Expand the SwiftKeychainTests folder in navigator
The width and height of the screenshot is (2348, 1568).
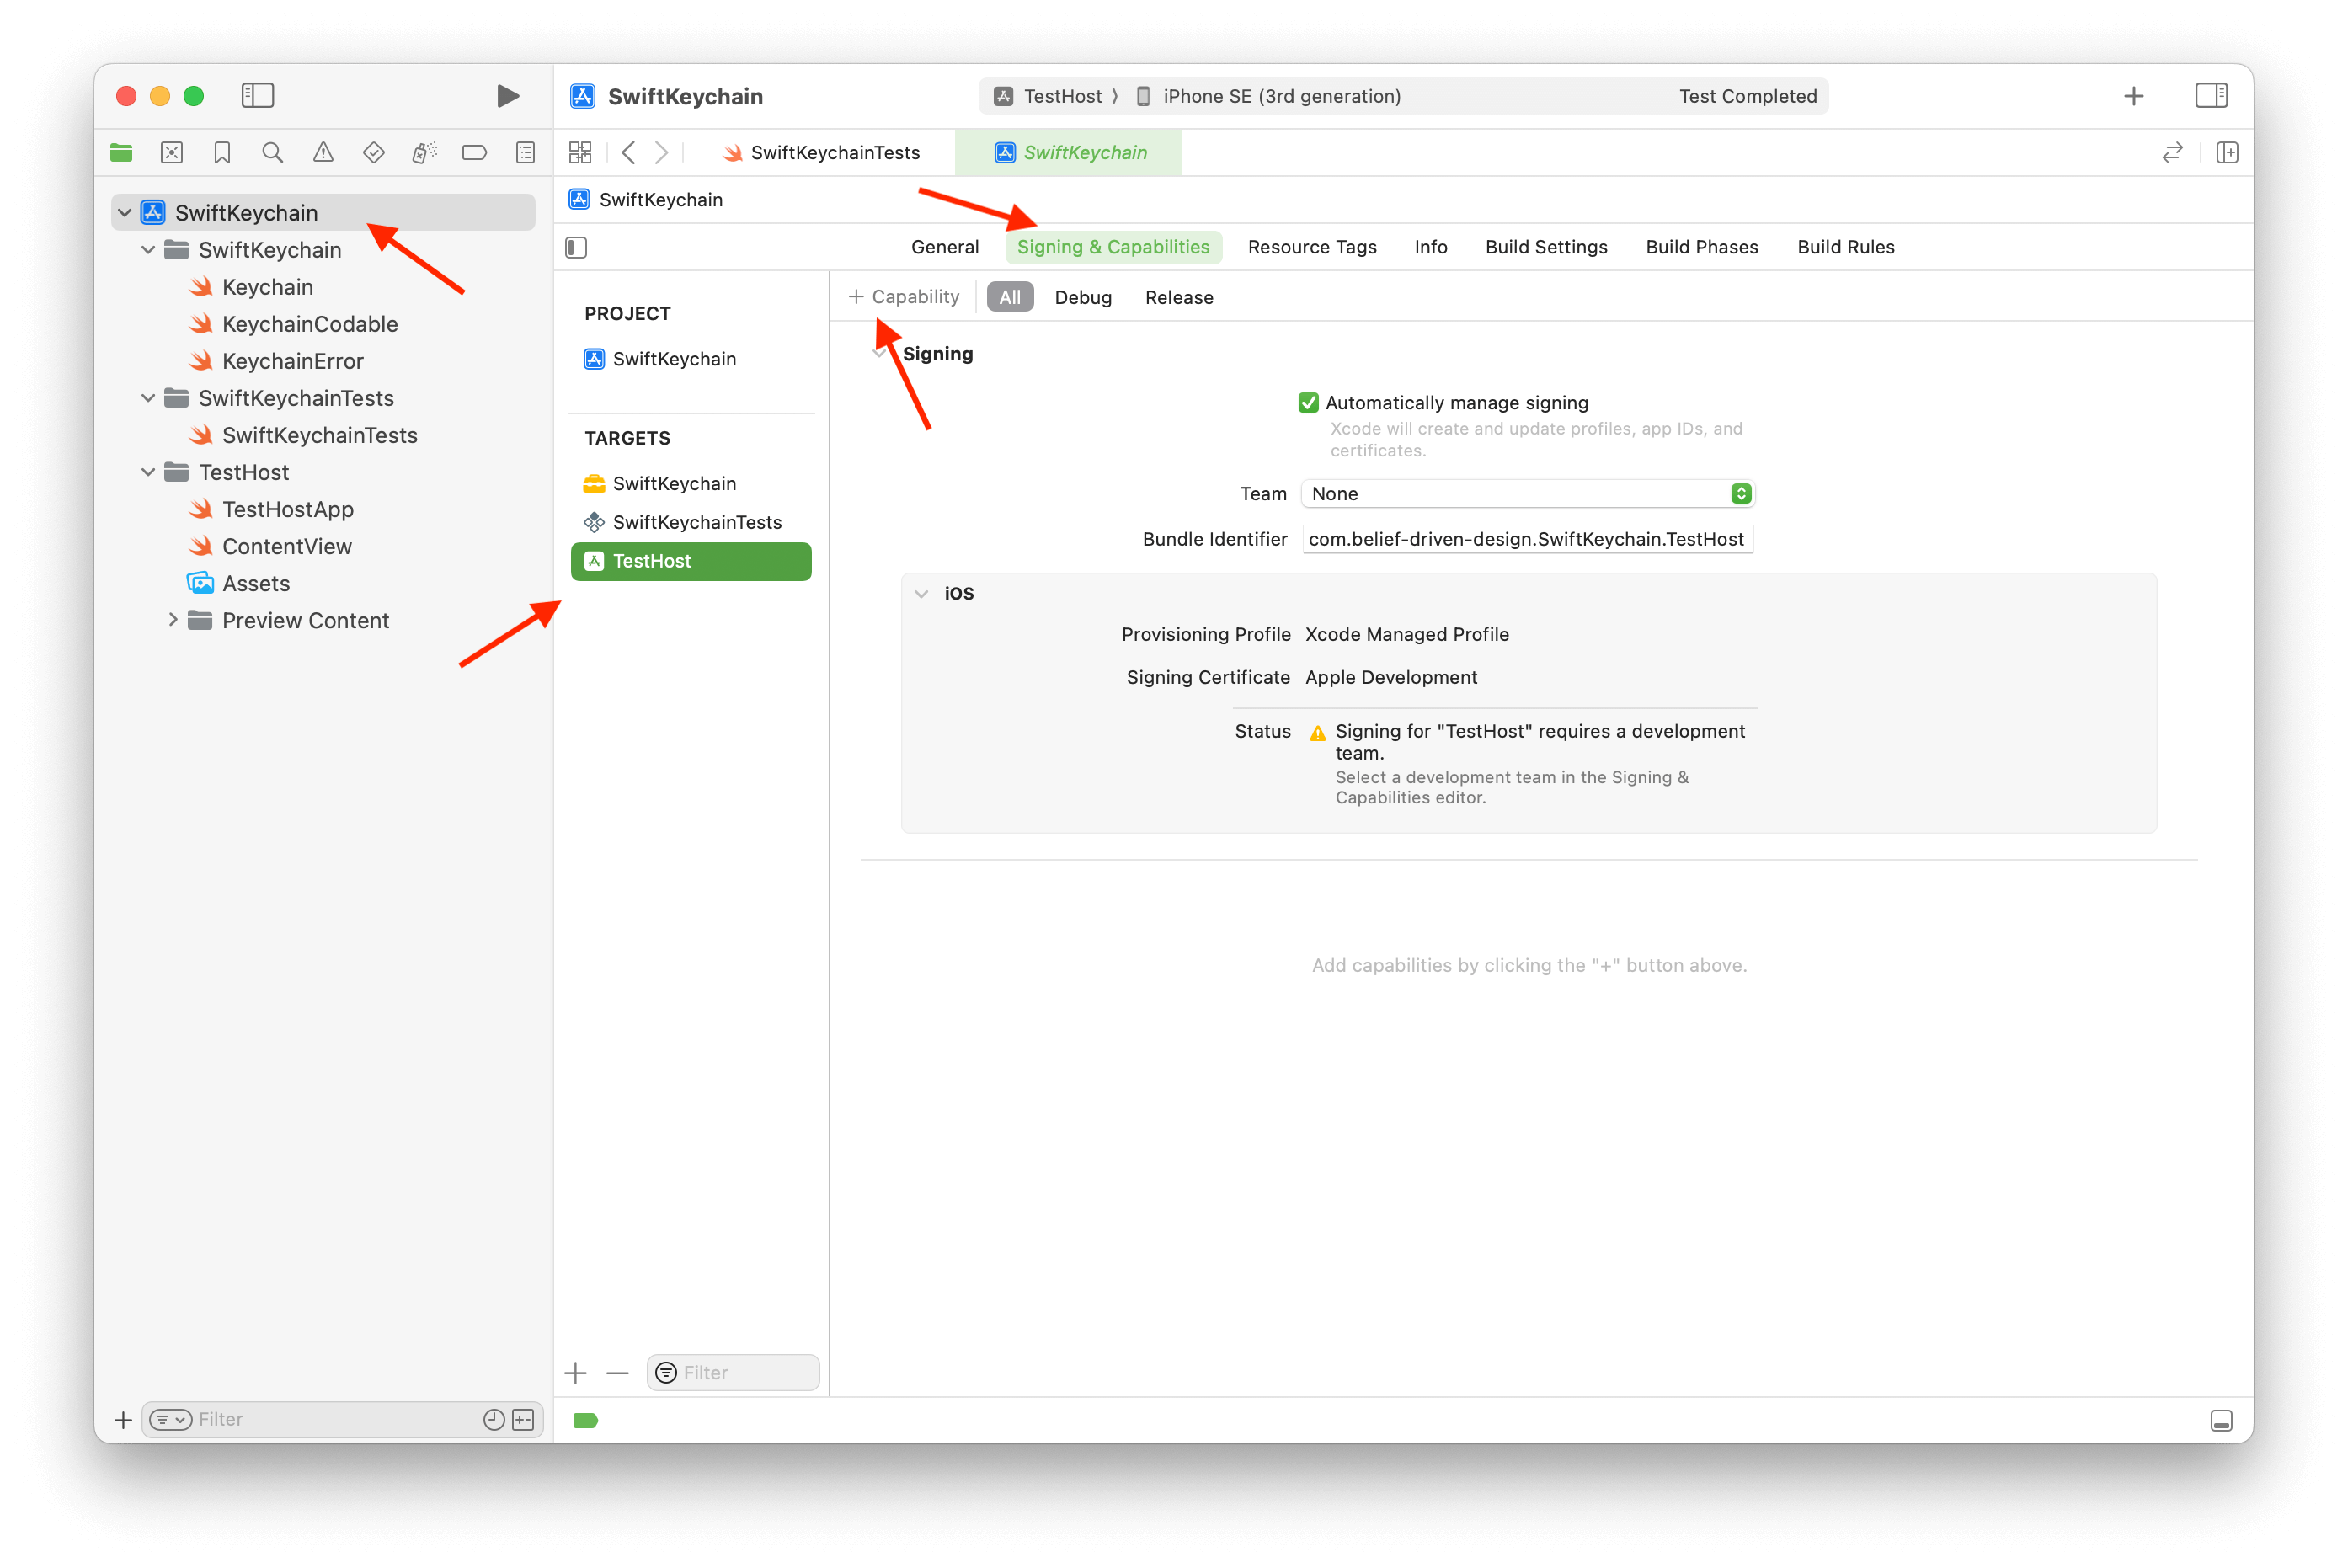[152, 397]
